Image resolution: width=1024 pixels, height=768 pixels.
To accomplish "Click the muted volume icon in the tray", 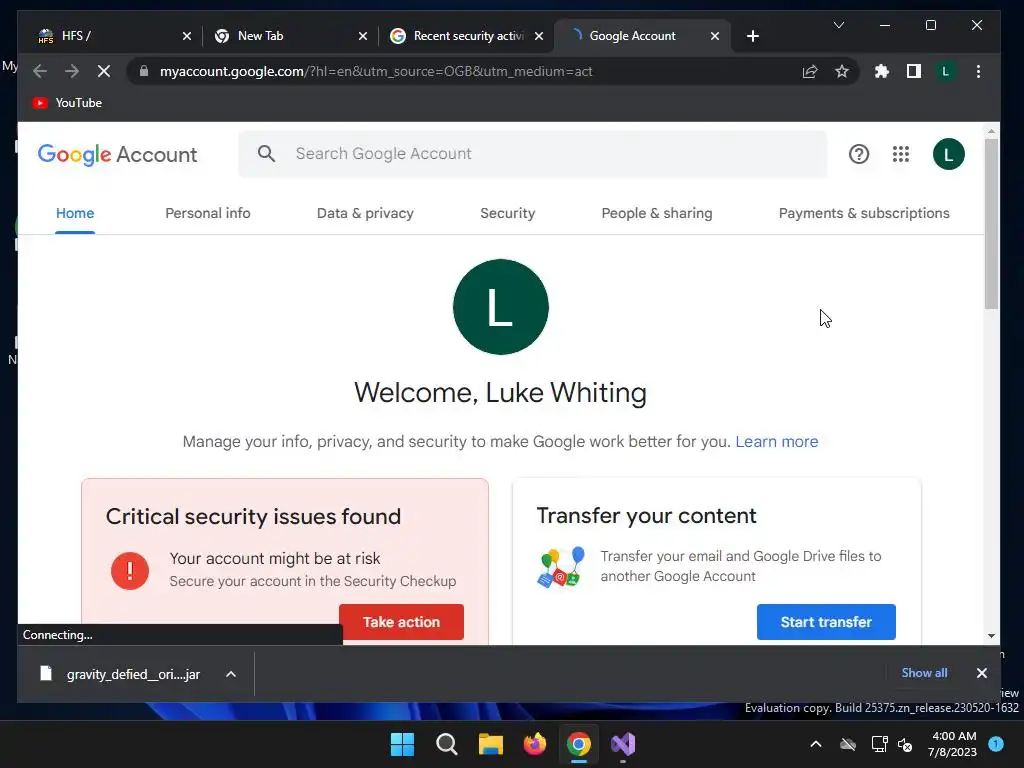I will pos(905,744).
